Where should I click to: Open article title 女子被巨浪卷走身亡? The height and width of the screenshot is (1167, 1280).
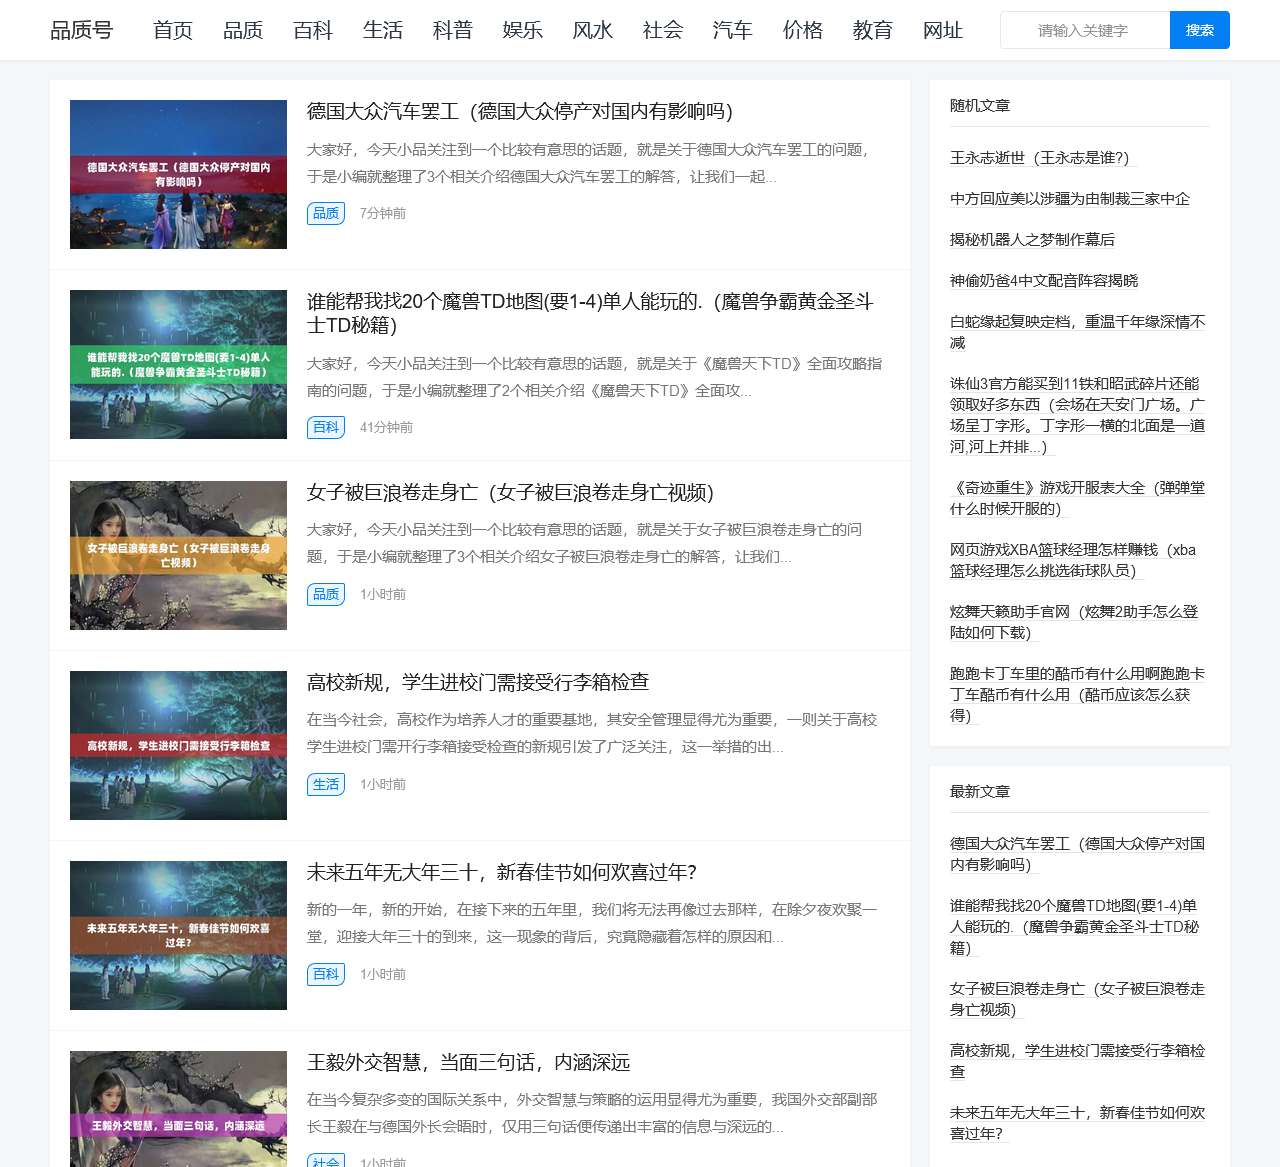[x=510, y=492]
